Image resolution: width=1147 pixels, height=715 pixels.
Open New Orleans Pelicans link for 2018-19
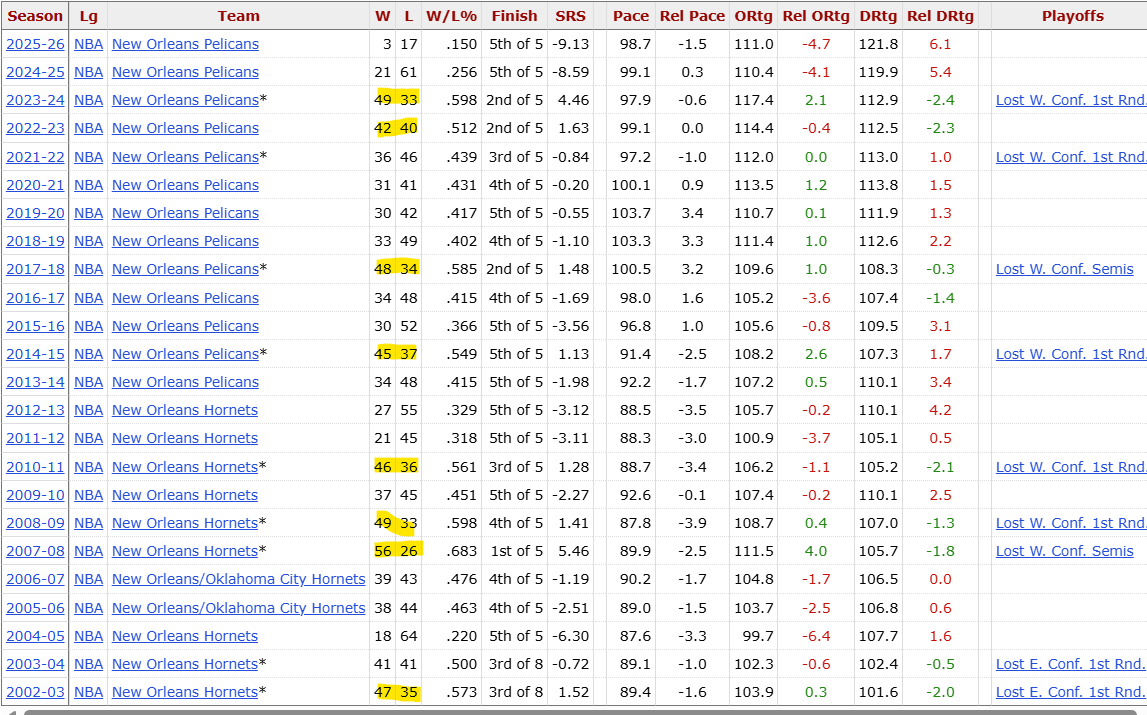coord(185,241)
